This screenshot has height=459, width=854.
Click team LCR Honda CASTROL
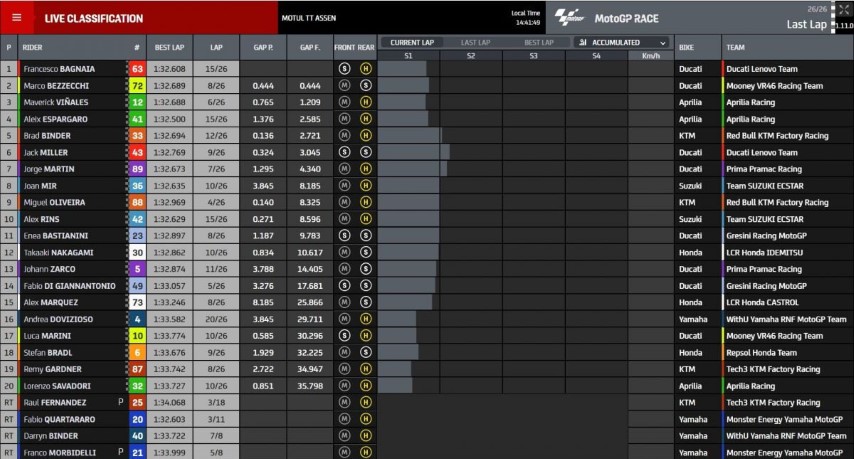[x=762, y=302]
